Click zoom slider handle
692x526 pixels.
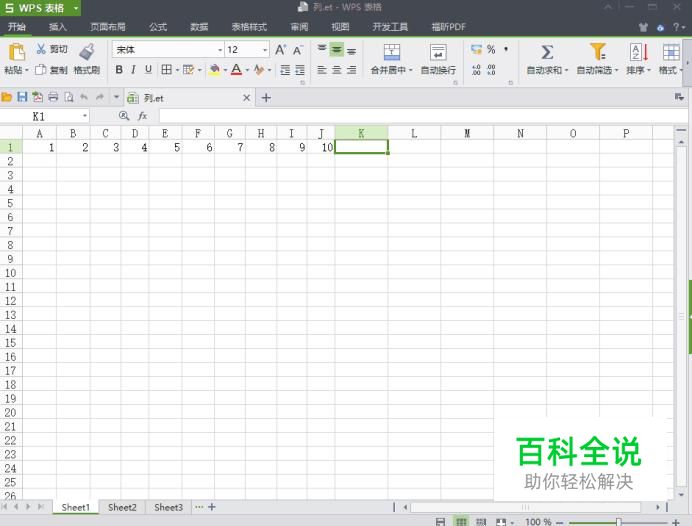(x=618, y=522)
